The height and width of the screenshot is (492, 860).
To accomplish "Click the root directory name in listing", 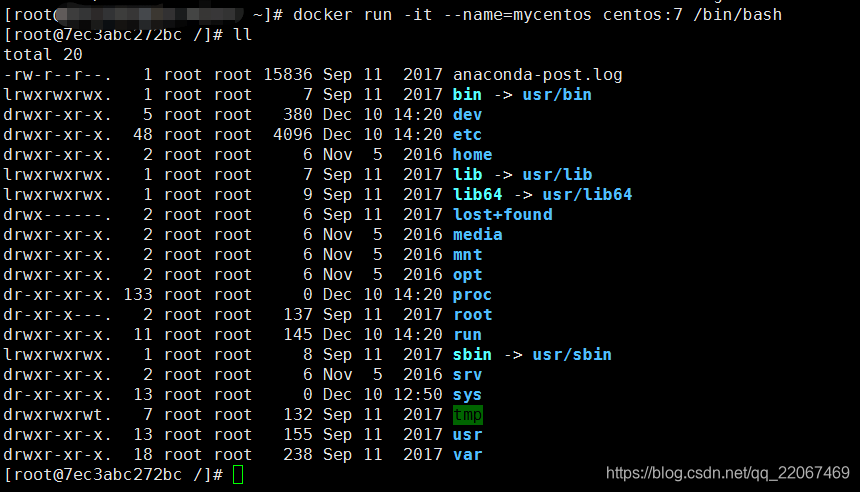I will (472, 315).
